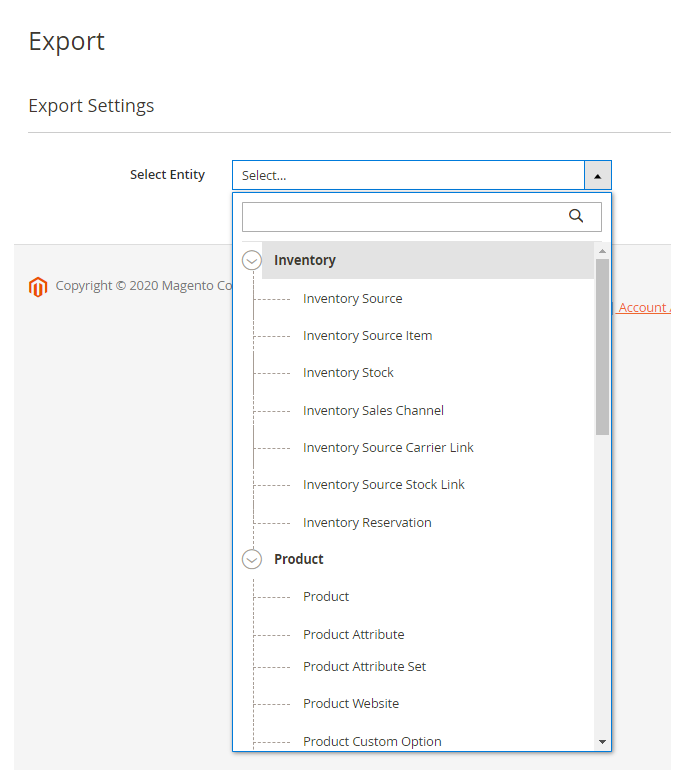This screenshot has height=784, width=685.
Task: Click the search magnifier icon in dropdown
Action: pyautogui.click(x=575, y=216)
